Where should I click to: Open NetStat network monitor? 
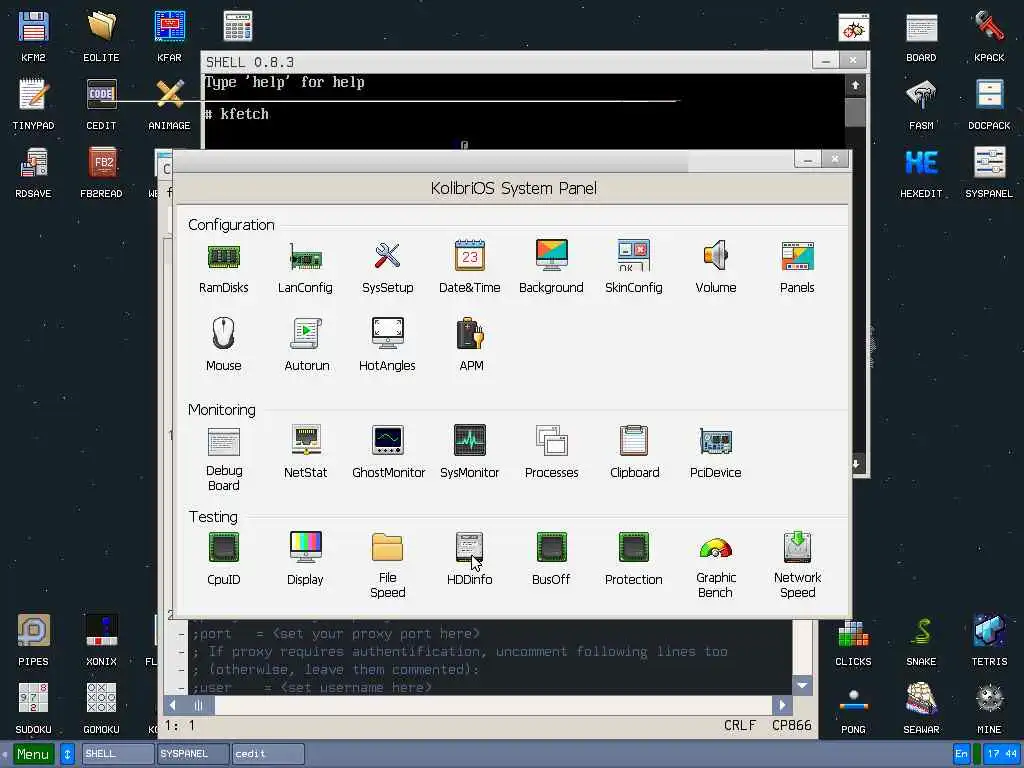pyautogui.click(x=306, y=452)
